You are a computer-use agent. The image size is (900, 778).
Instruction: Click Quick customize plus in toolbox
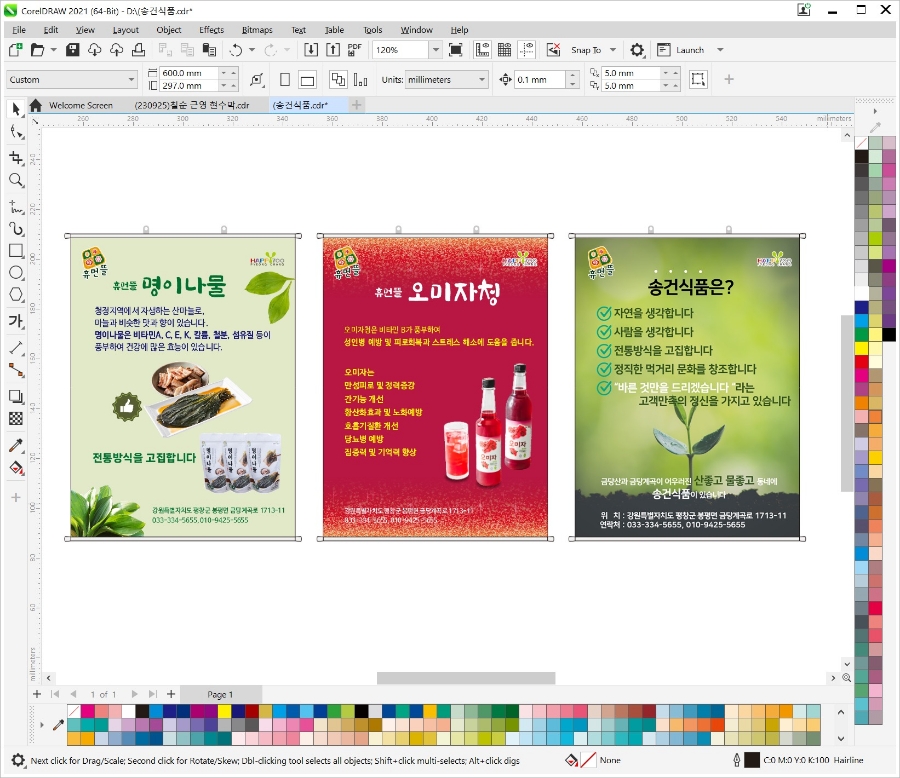click(16, 497)
